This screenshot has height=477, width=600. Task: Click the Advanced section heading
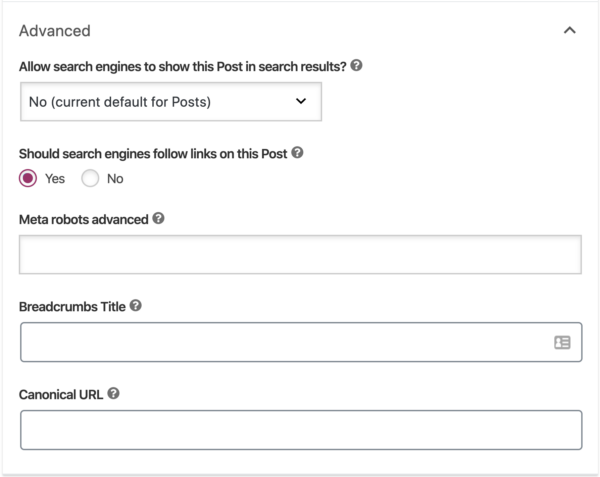tap(55, 31)
